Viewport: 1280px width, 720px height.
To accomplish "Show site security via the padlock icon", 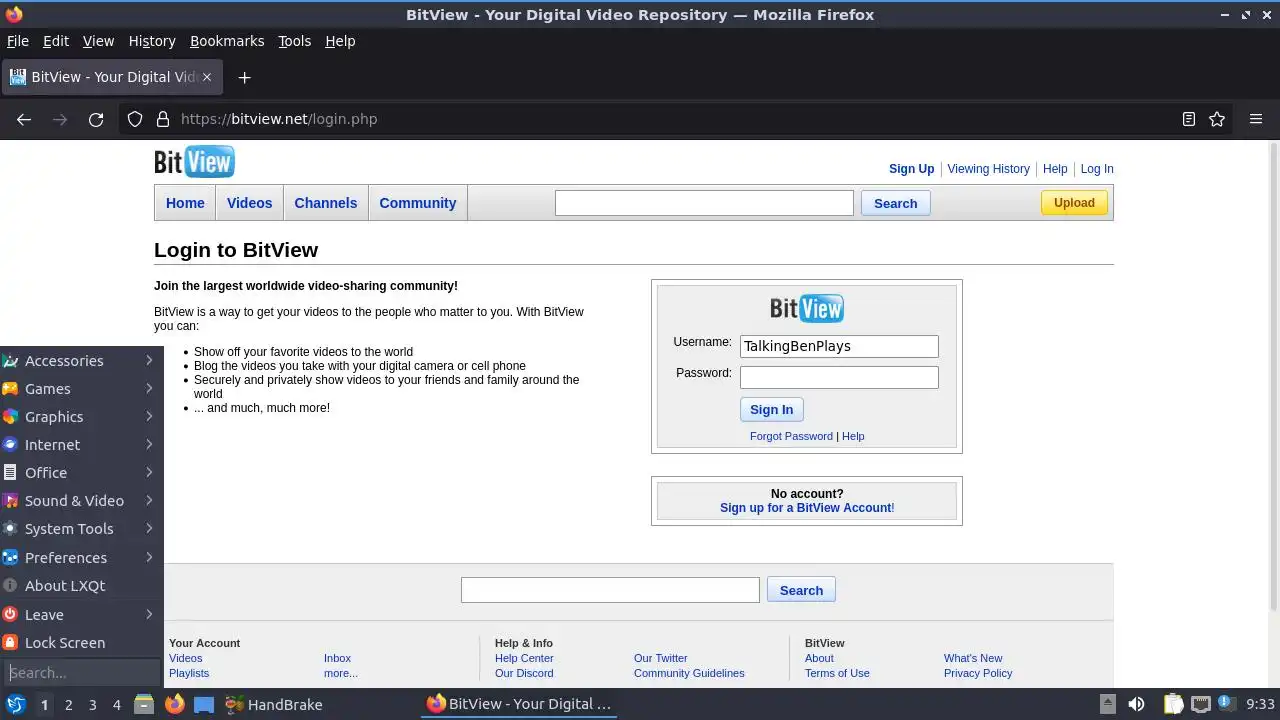I will pos(163,119).
